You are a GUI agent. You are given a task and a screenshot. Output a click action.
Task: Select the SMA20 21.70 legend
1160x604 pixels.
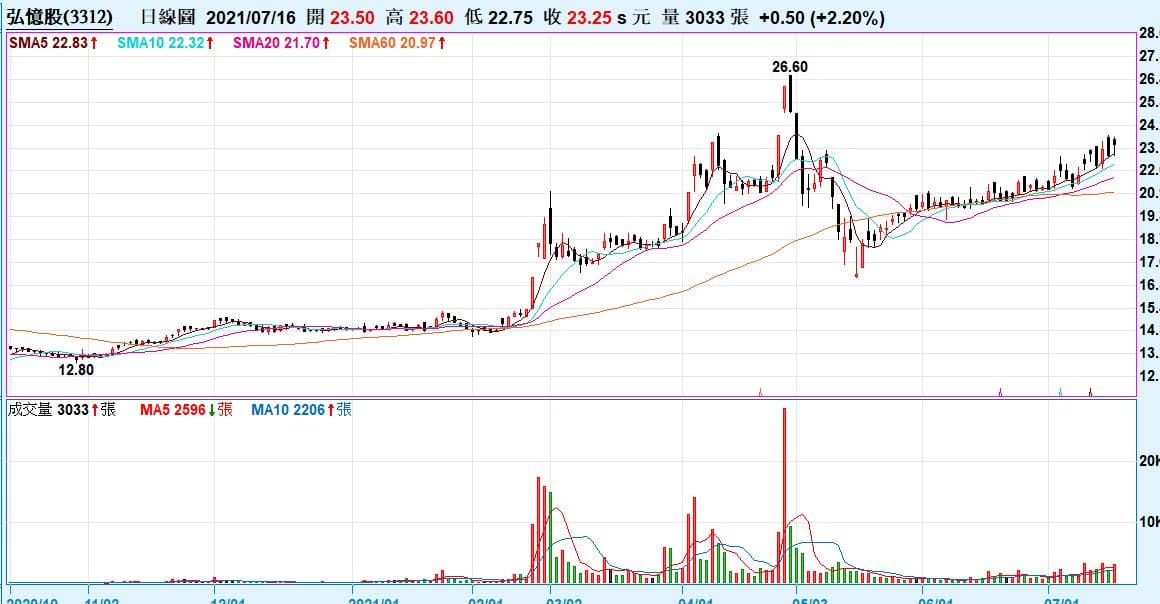click(x=282, y=43)
